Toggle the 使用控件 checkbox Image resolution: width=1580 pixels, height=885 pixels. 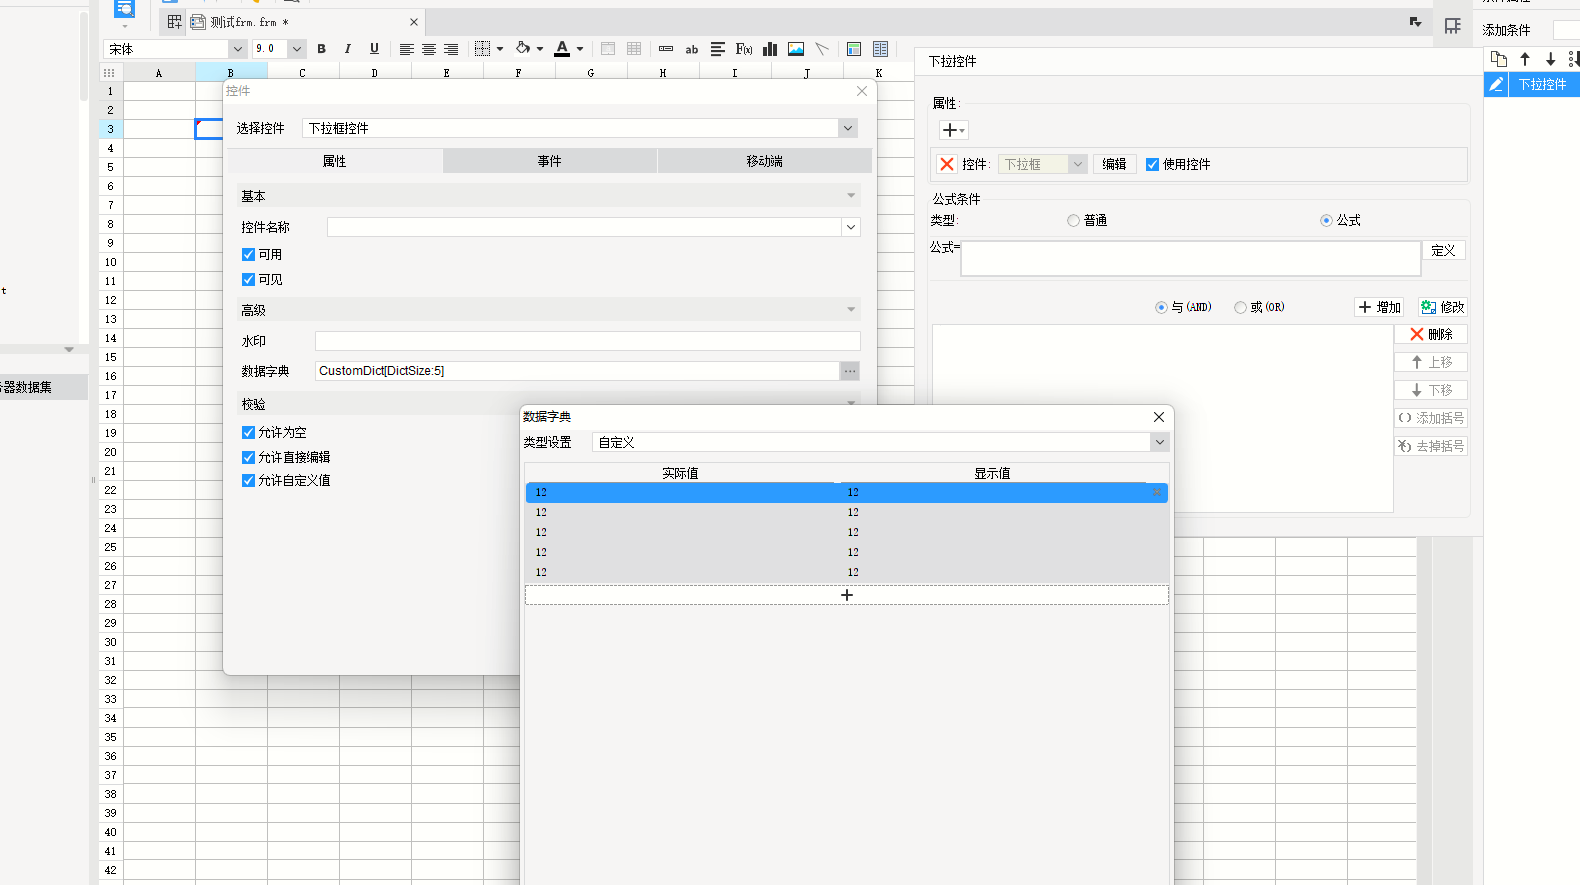point(1152,165)
